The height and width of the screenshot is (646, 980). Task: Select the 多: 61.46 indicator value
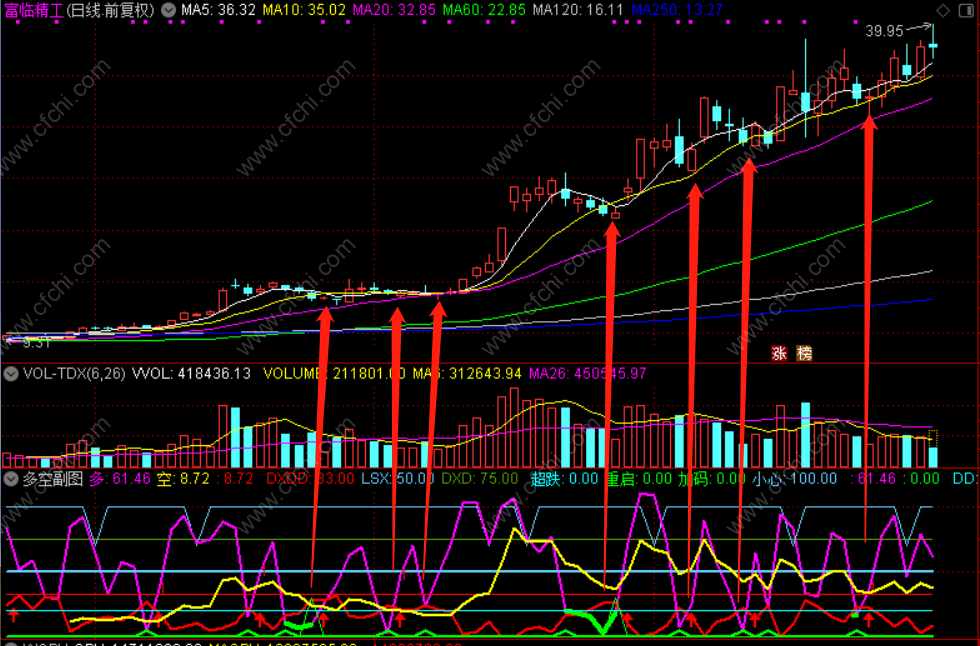tap(119, 479)
